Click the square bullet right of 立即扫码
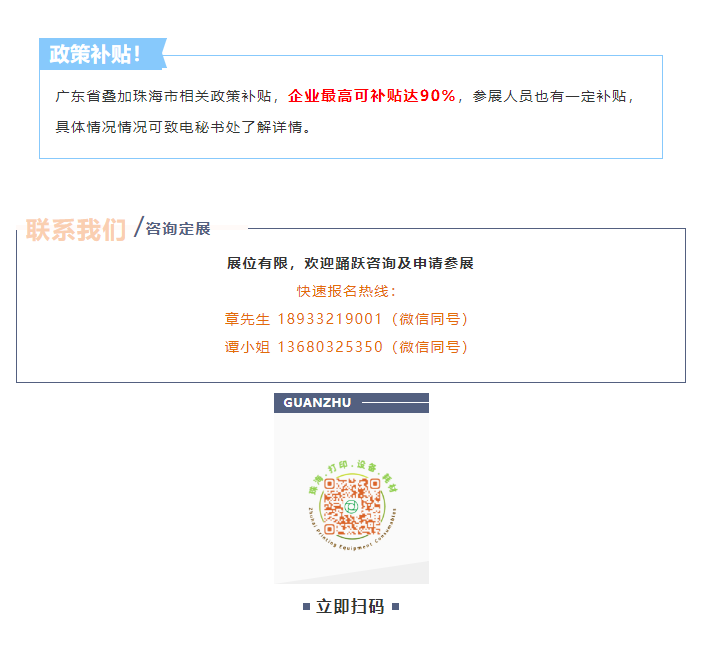This screenshot has width=712, height=647. click(x=396, y=607)
